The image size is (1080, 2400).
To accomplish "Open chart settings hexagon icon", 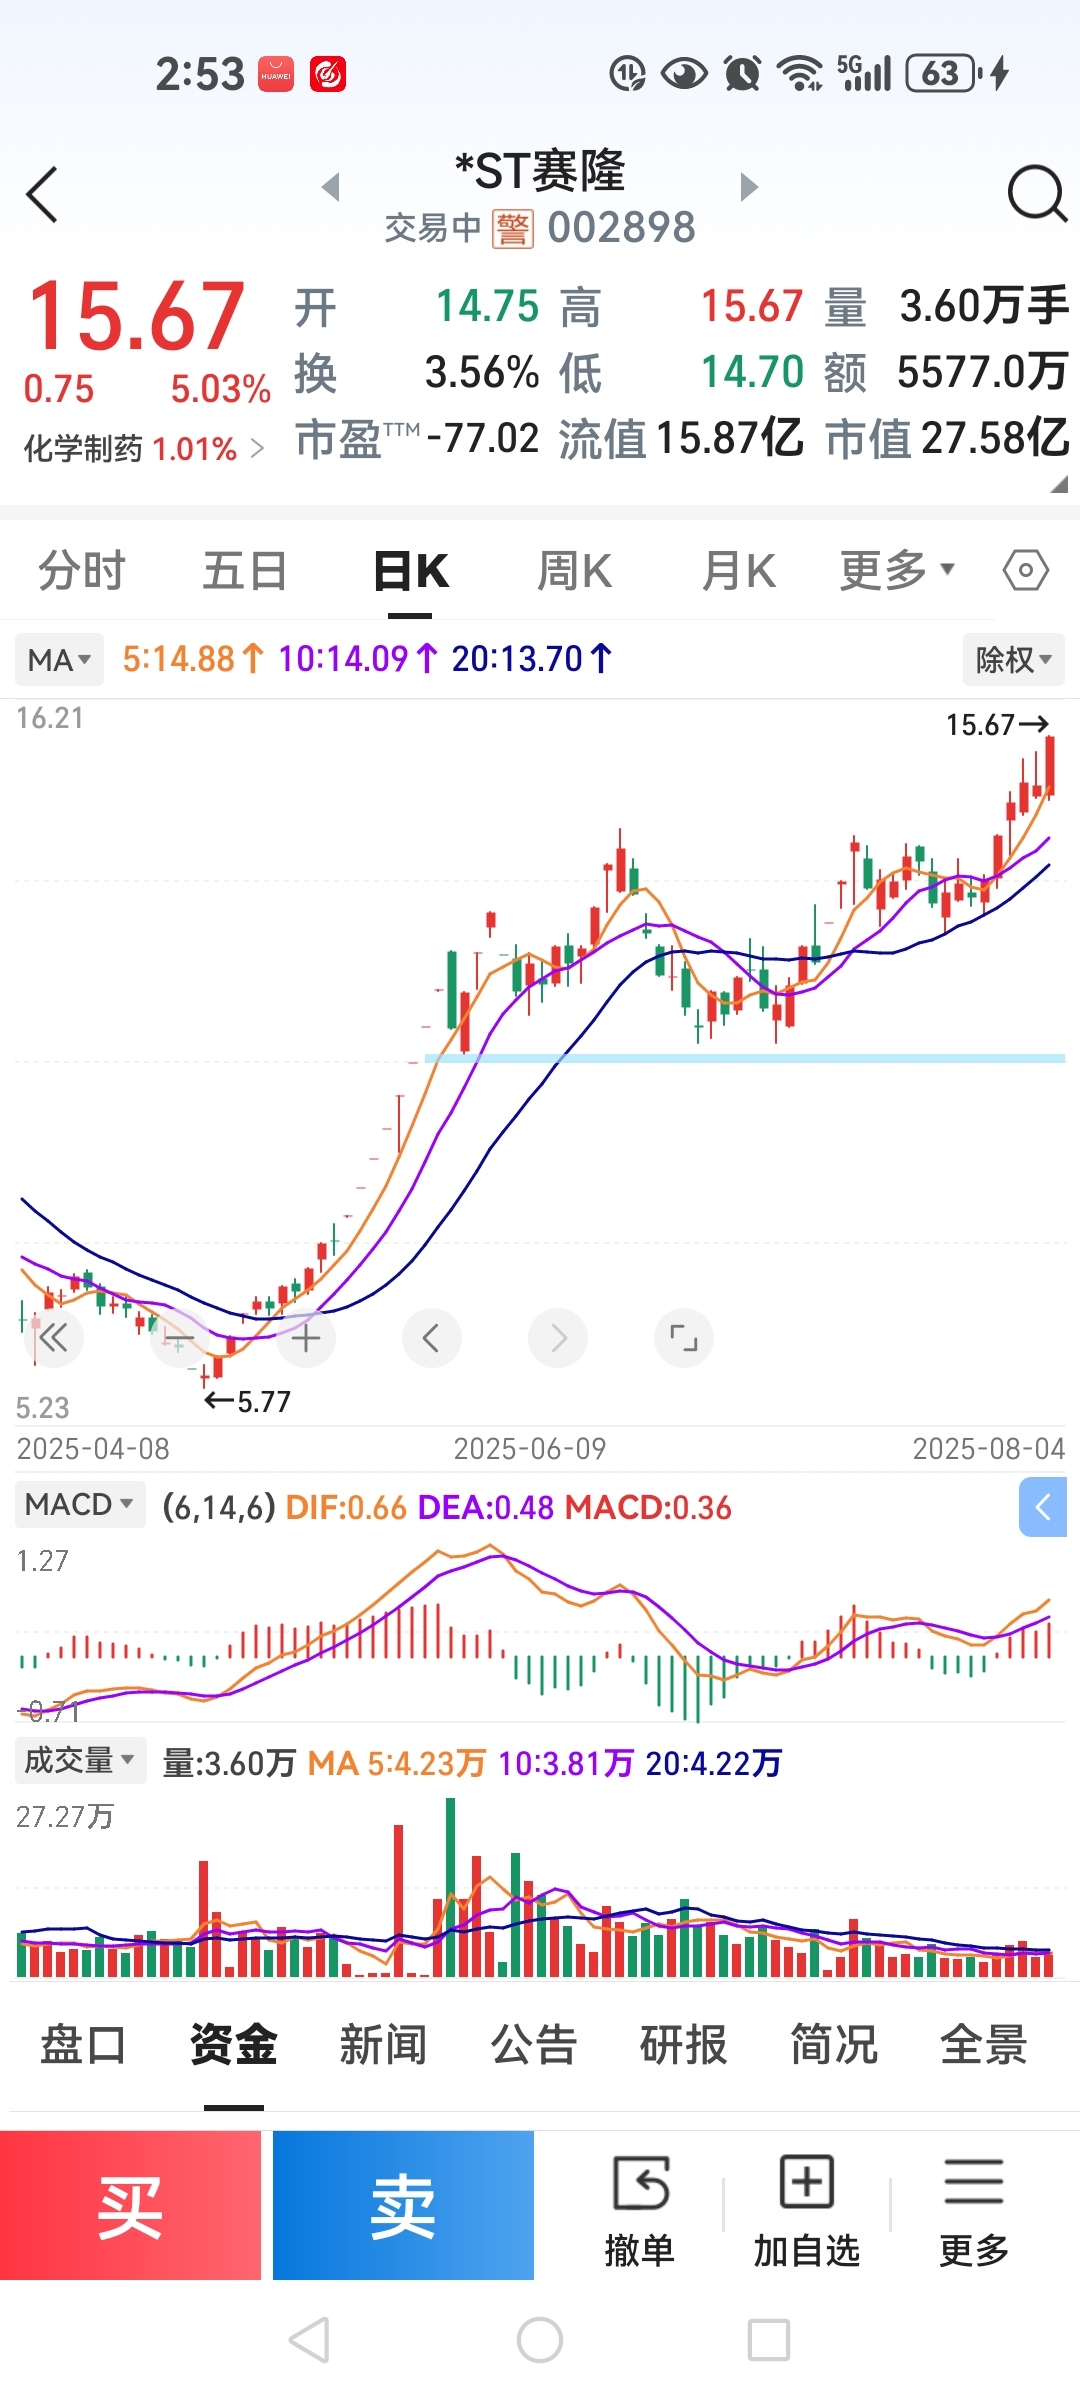I will (1026, 571).
